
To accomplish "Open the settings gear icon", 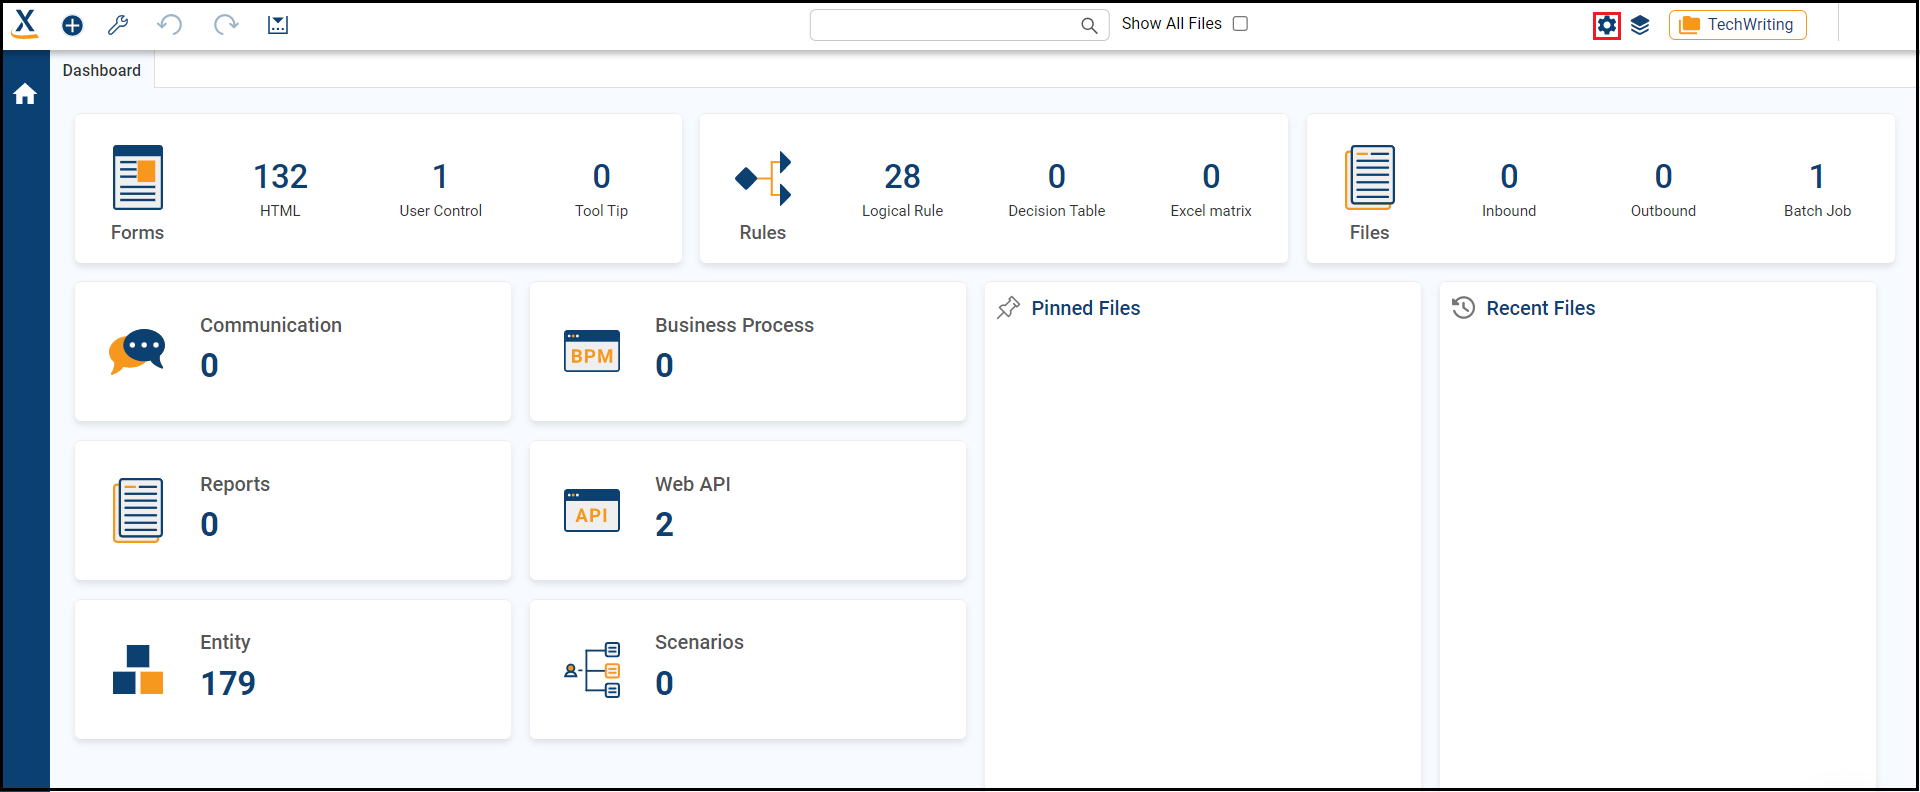I will 1606,25.
